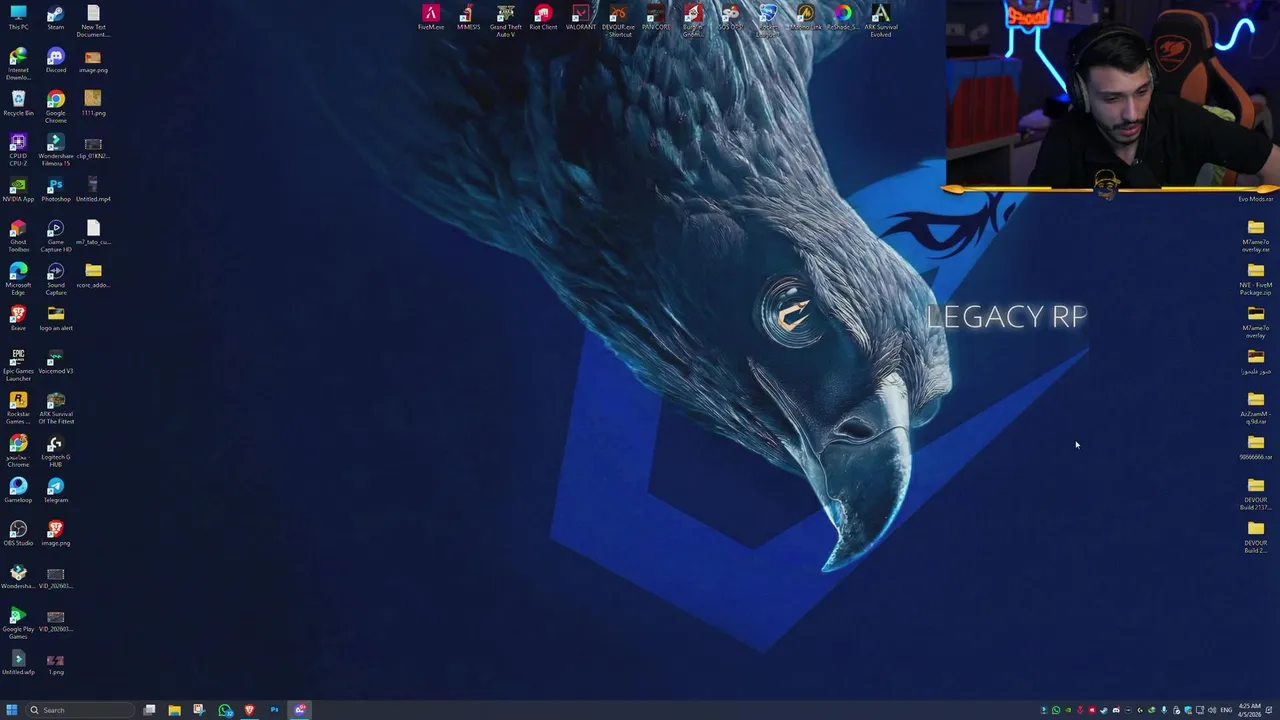The width and height of the screenshot is (1280, 720).
Task: Select the Untitled.mp4 video file
Action: pos(93,190)
